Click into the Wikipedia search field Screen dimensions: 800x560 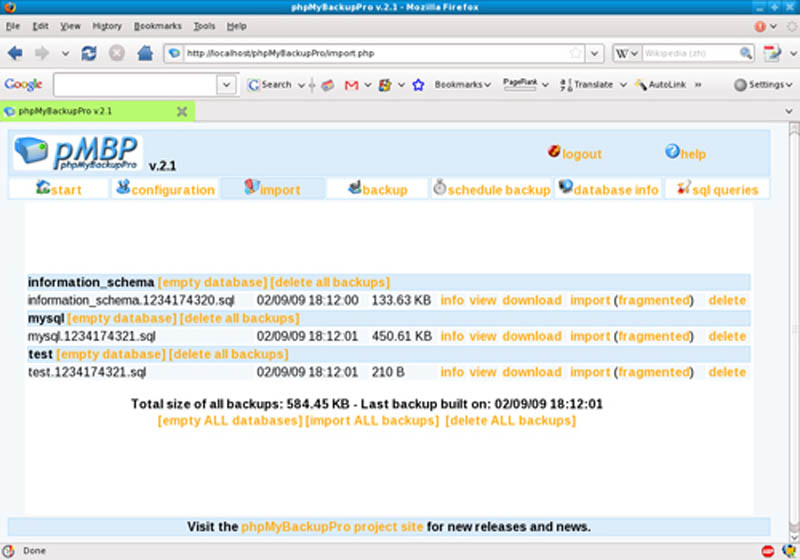(690, 53)
